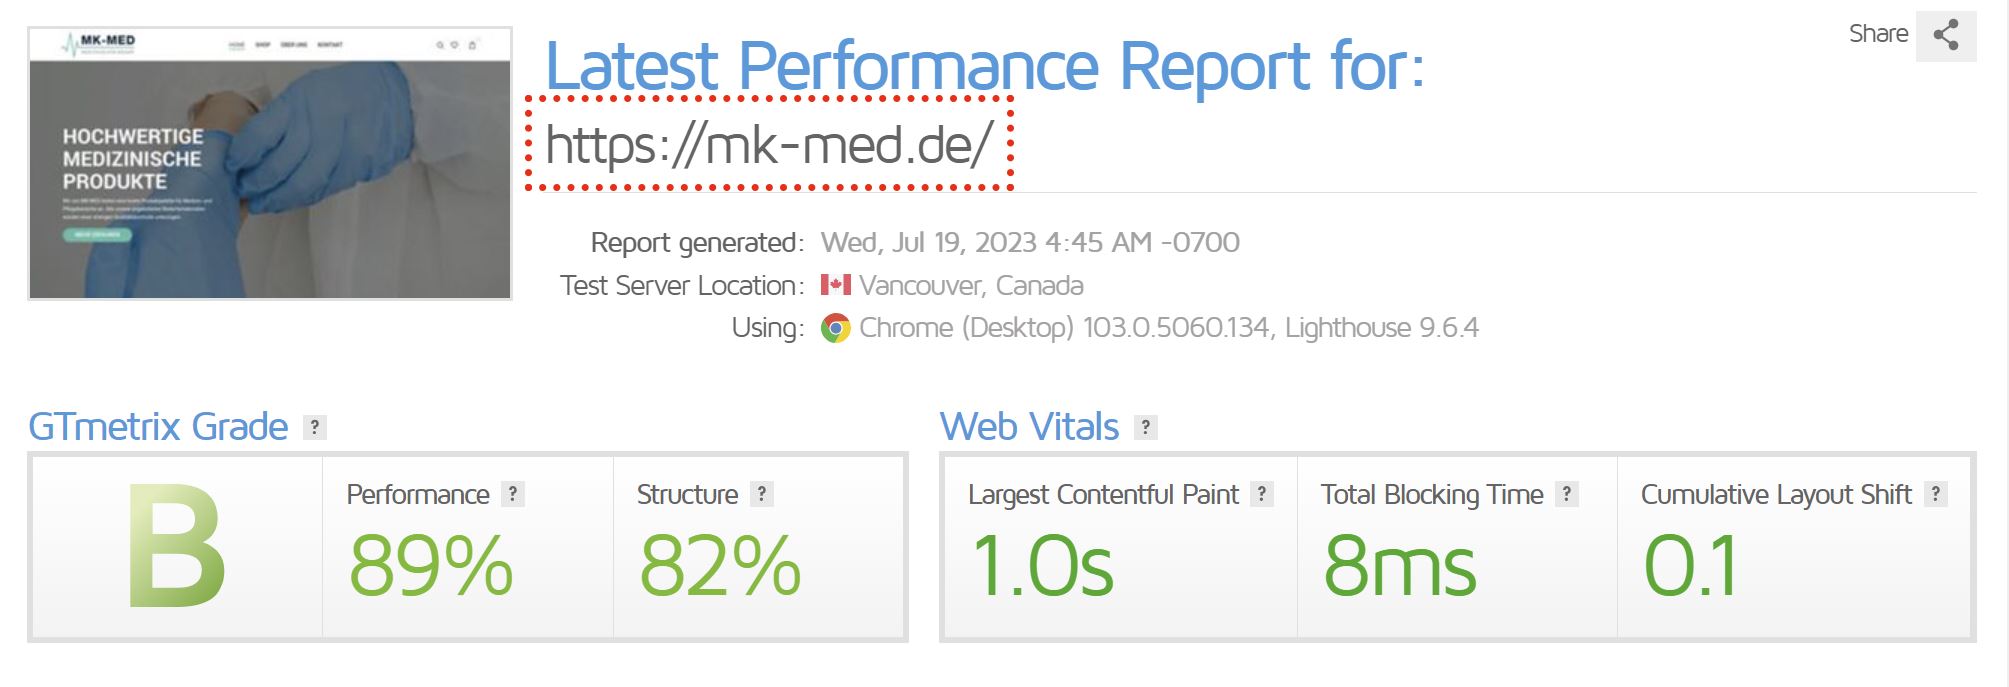Click the 89% Performance score
Screen dimensions: 2009x687
point(431,565)
